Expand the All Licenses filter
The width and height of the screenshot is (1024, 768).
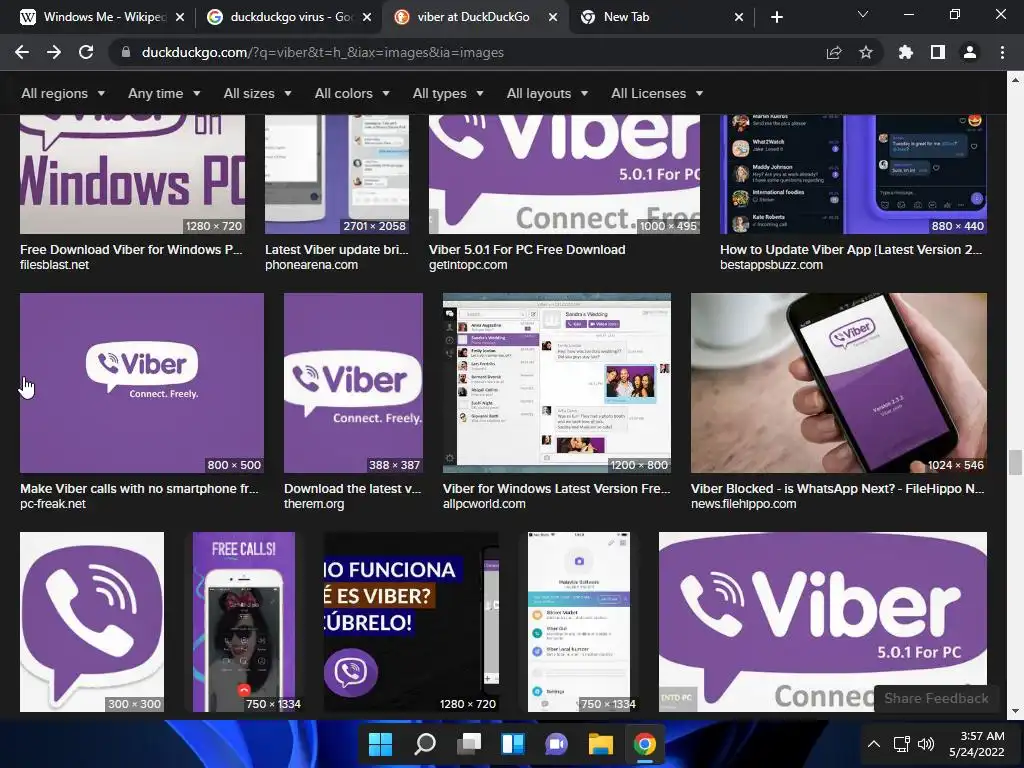click(657, 93)
